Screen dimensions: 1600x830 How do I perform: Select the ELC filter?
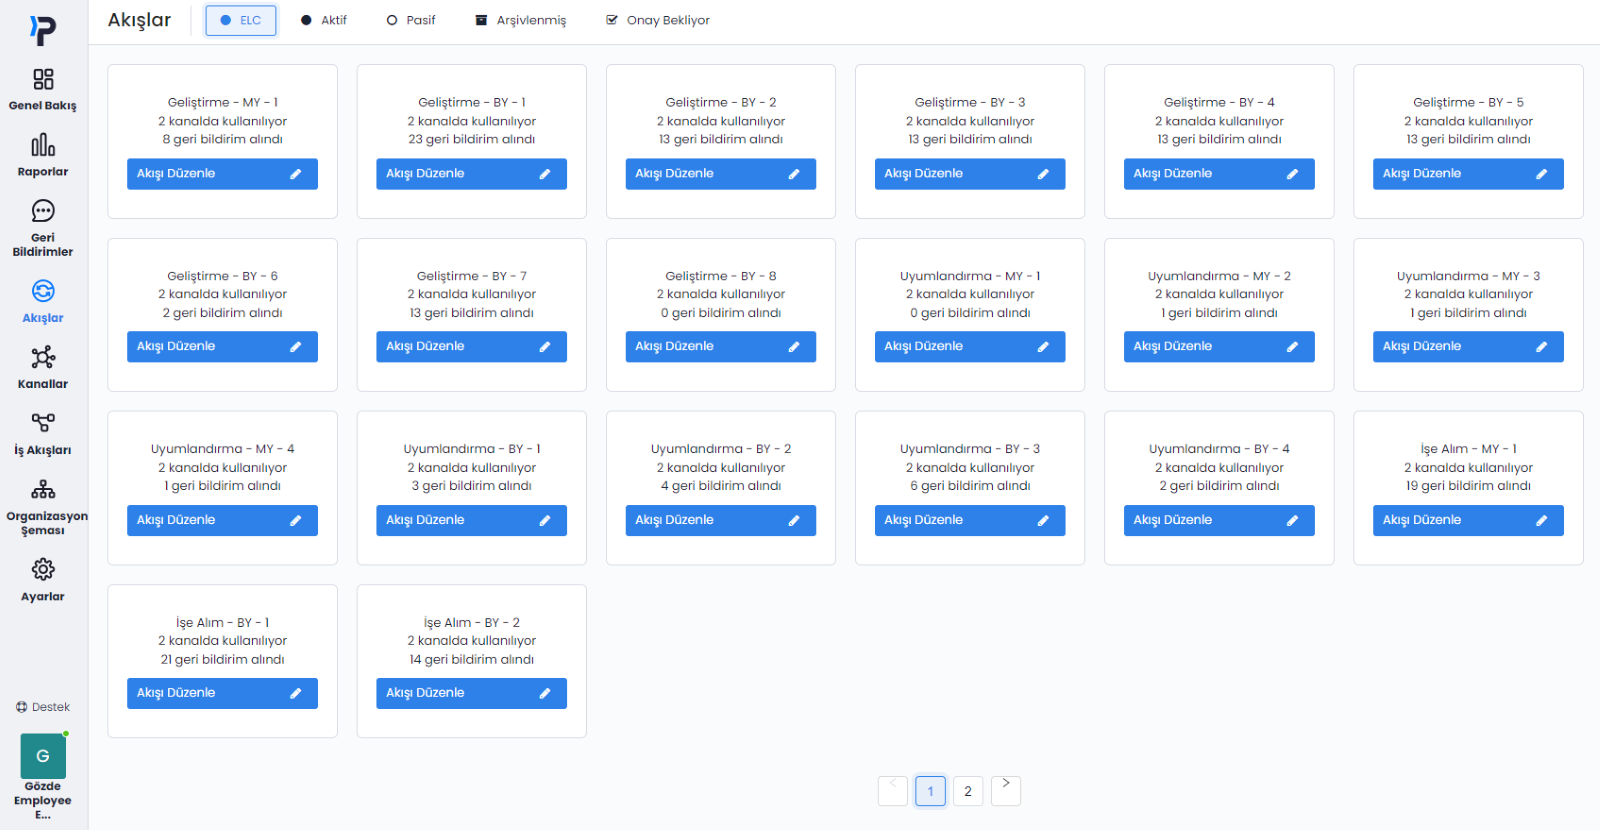pos(241,20)
